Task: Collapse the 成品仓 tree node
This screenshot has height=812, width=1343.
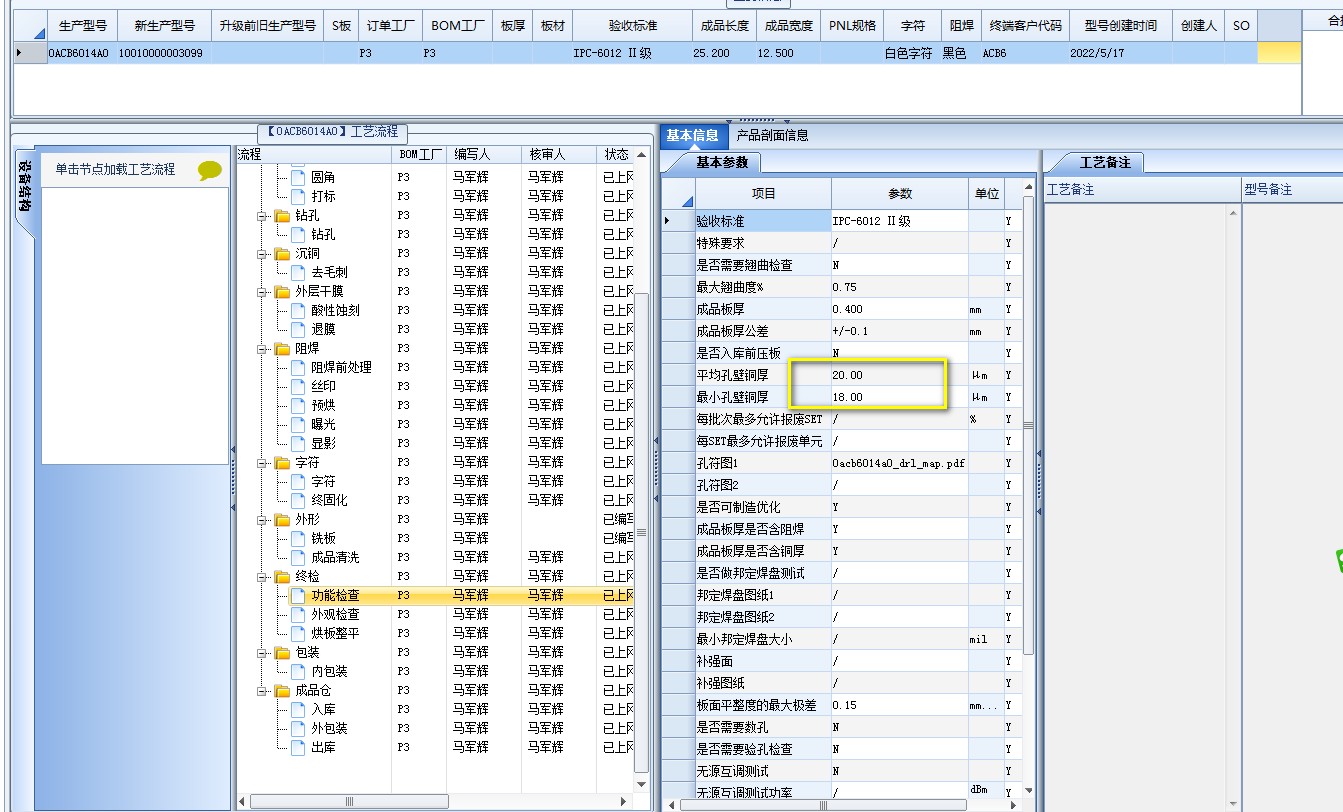Action: click(x=263, y=691)
